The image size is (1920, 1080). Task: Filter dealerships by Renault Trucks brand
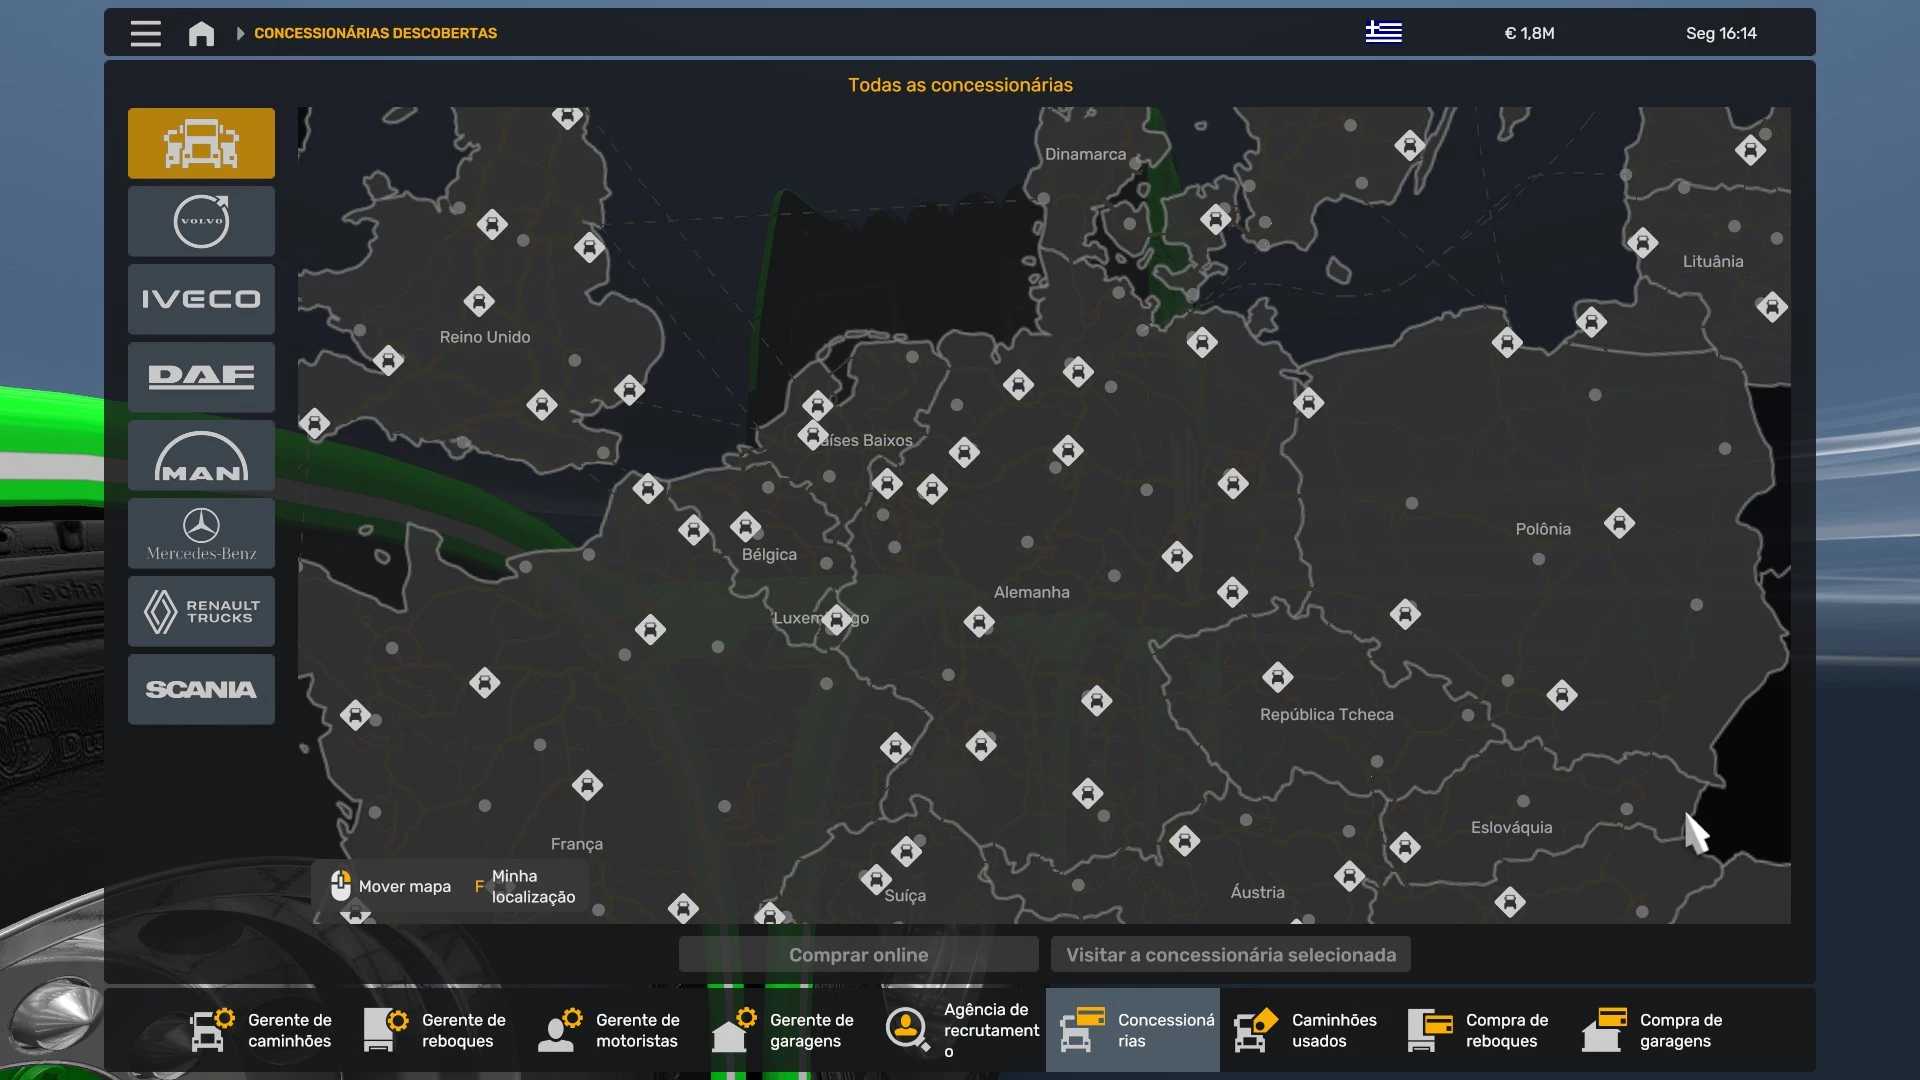201,611
